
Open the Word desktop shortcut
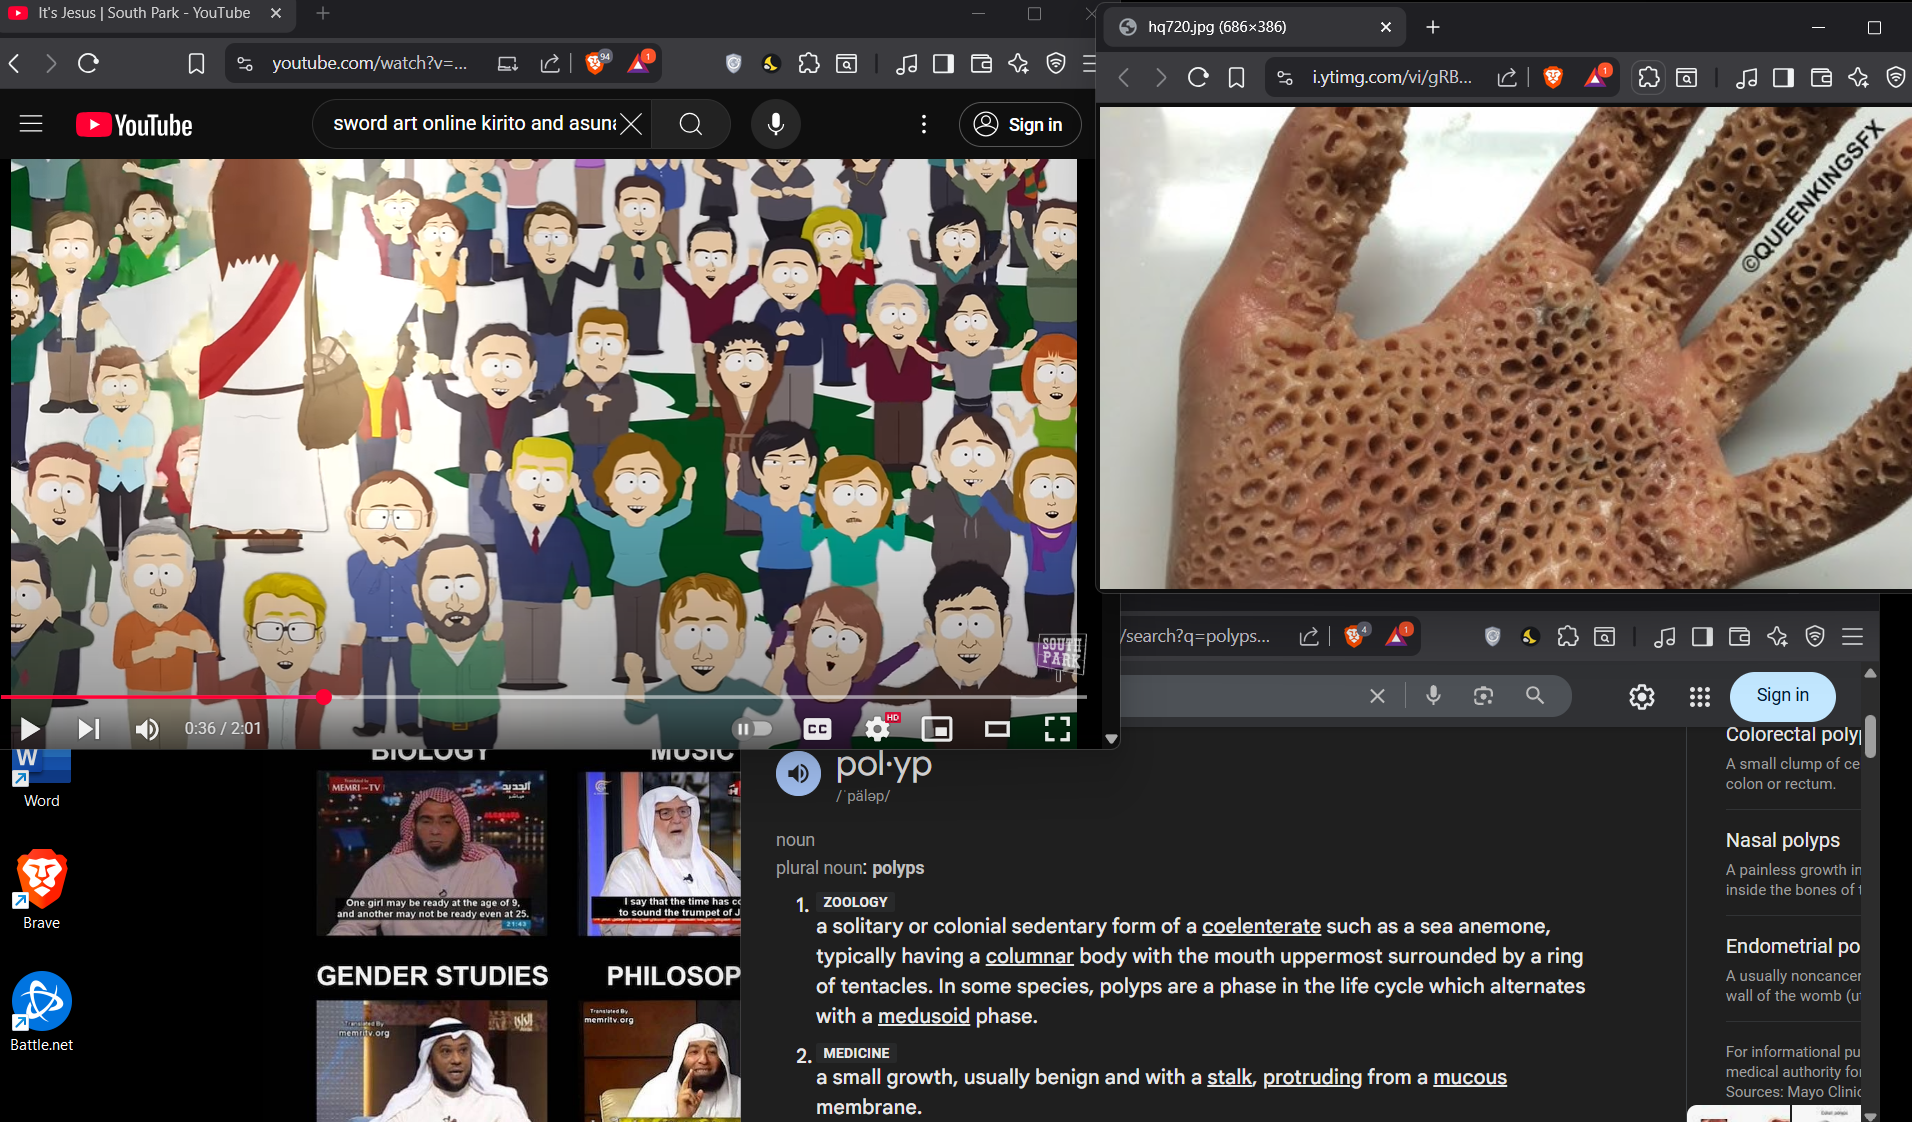(x=41, y=780)
